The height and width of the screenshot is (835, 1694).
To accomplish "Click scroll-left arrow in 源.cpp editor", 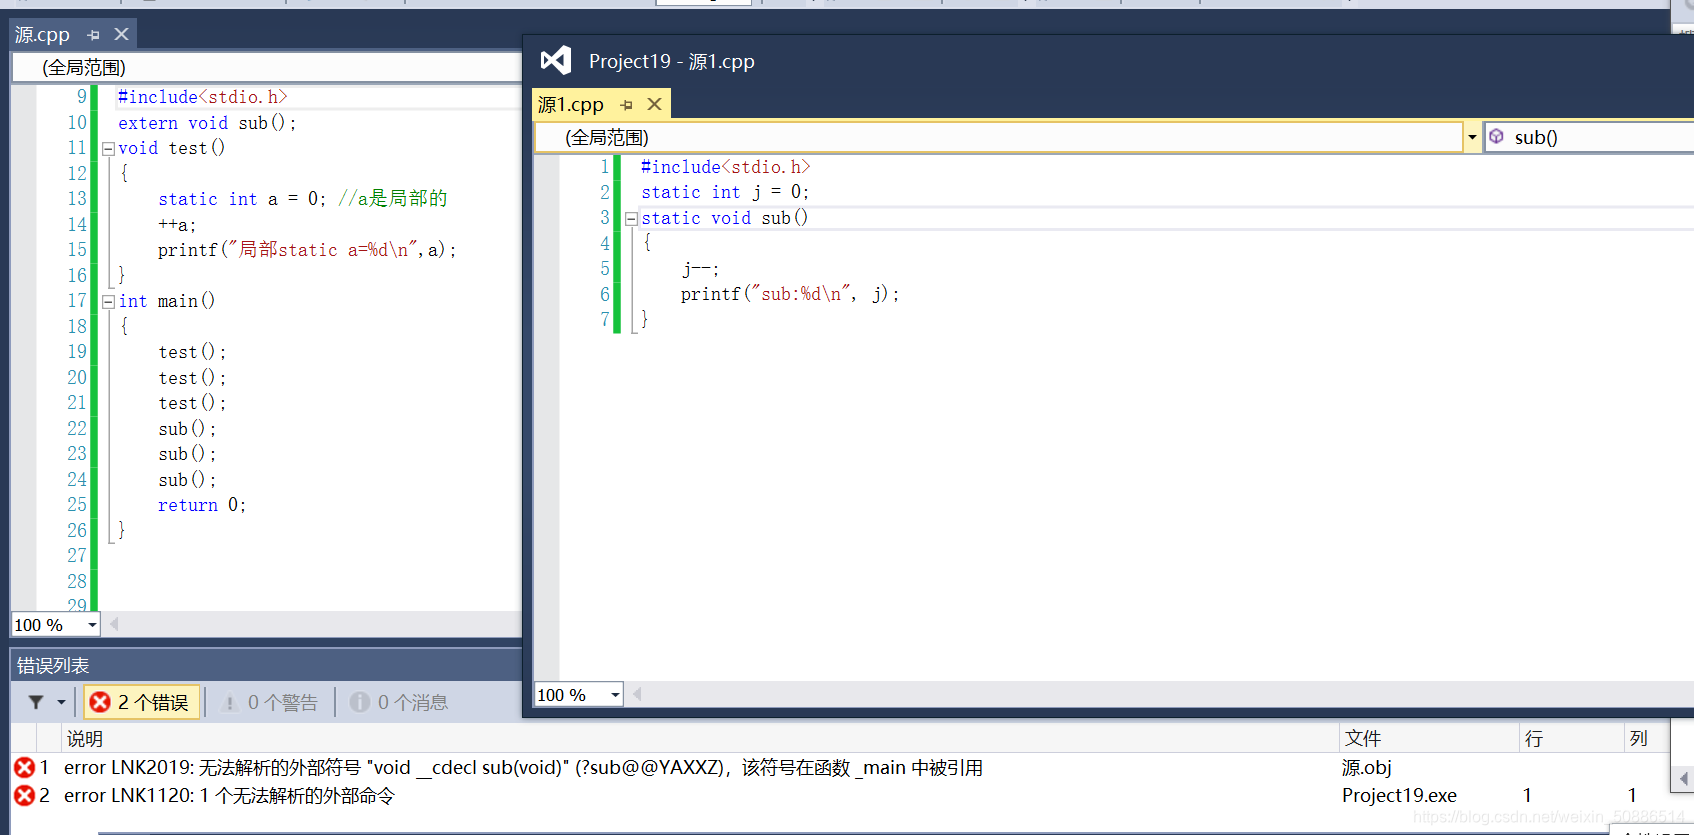I will click(114, 624).
